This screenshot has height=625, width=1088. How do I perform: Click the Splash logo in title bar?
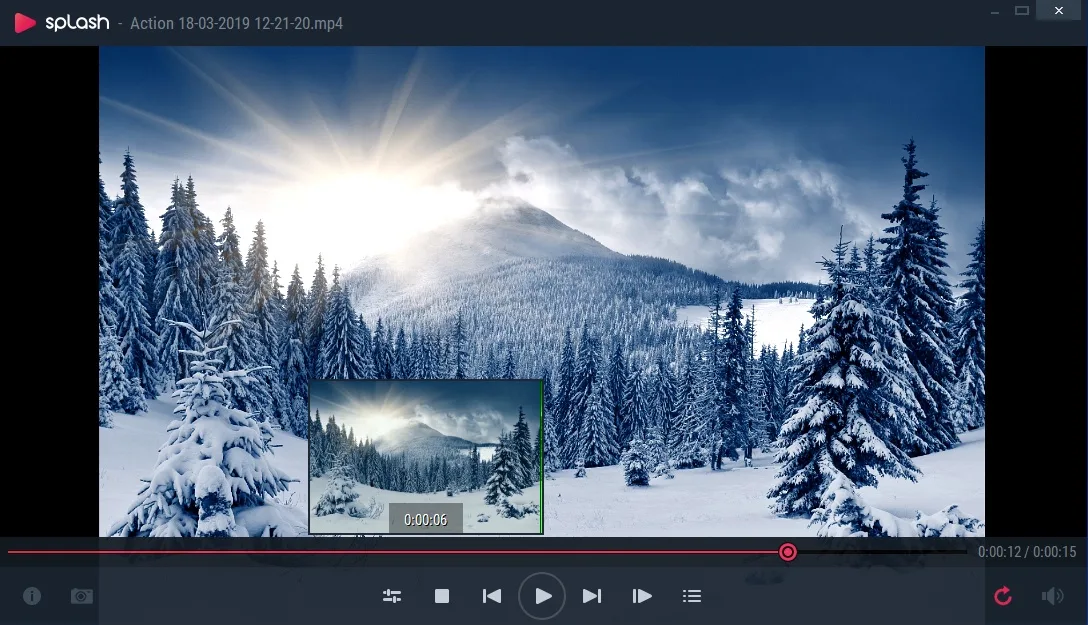pos(62,23)
